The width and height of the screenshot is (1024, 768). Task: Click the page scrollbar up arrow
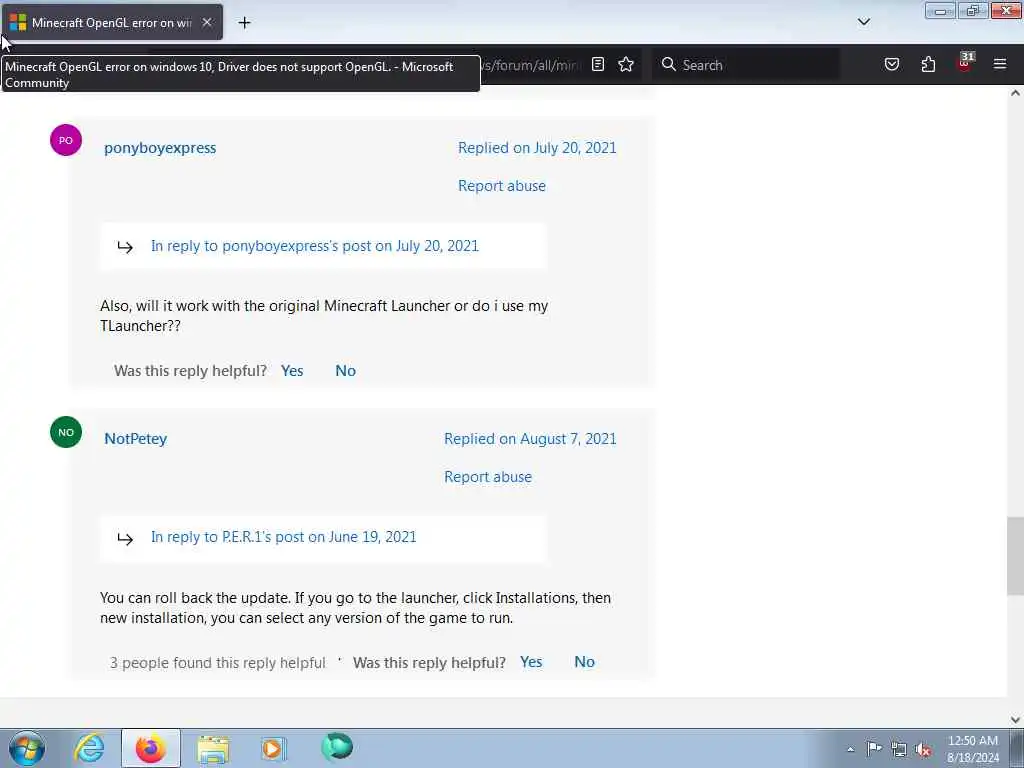coord(1015,93)
